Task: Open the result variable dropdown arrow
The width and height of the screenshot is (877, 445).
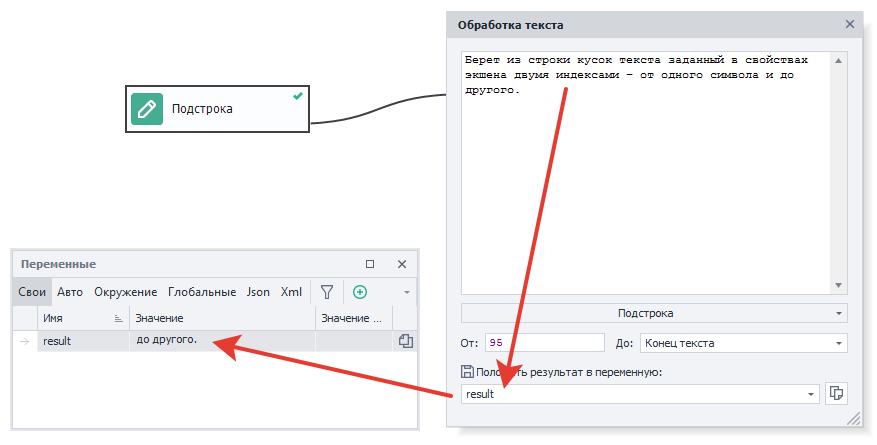Action: [810, 394]
